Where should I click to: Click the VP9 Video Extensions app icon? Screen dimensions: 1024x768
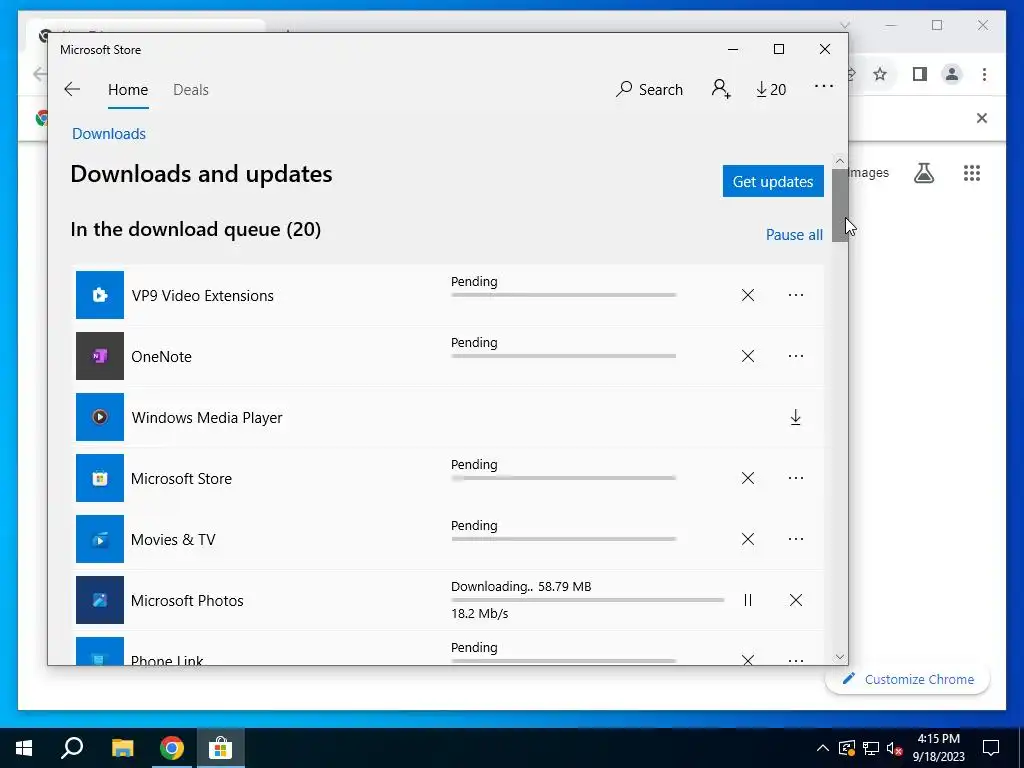(100, 295)
